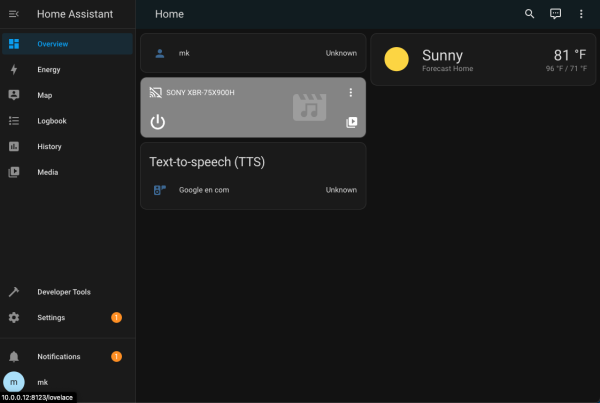The height and width of the screenshot is (403, 600).
Task: Open the Media panel
Action: tap(47, 172)
